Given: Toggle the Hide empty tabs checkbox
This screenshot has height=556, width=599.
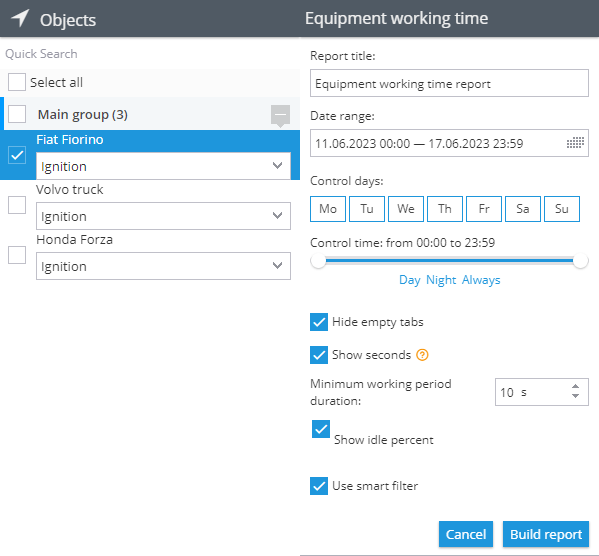Looking at the screenshot, I should (319, 322).
